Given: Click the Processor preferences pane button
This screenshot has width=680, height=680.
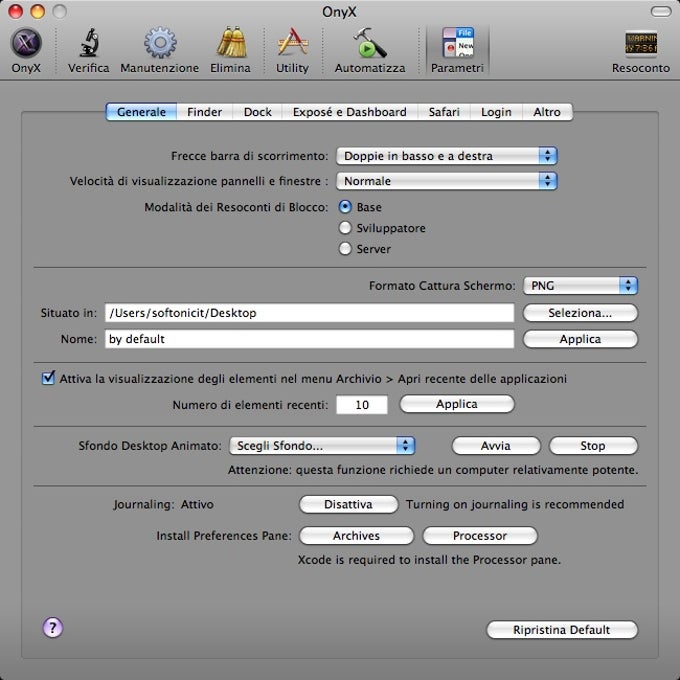Looking at the screenshot, I should [x=480, y=536].
